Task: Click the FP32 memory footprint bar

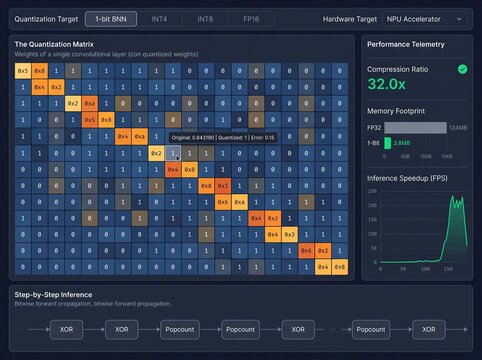Action: pyautogui.click(x=415, y=128)
